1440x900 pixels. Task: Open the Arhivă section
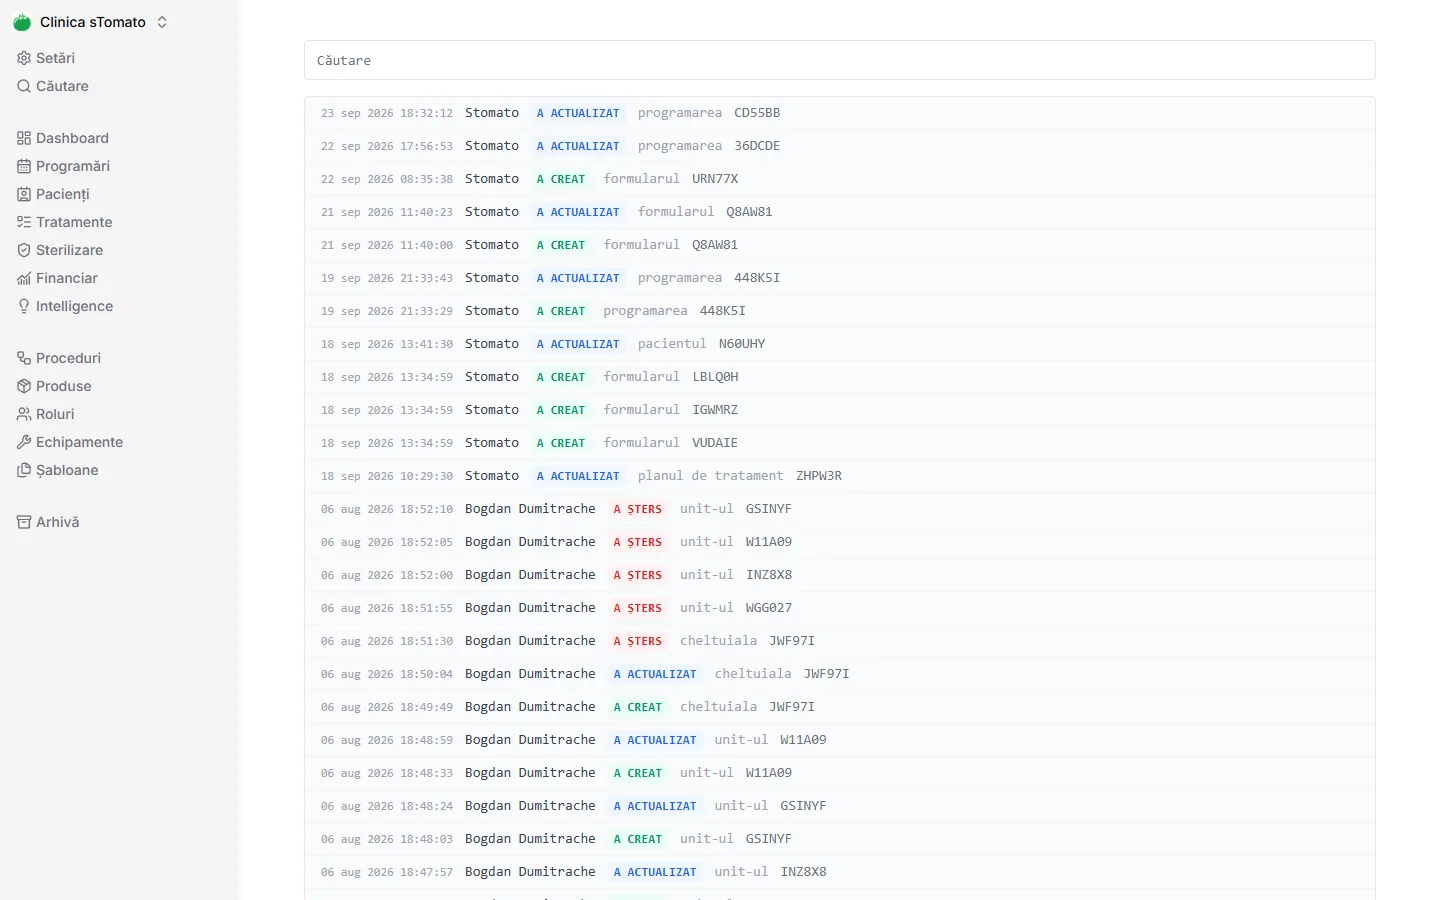[120, 522]
